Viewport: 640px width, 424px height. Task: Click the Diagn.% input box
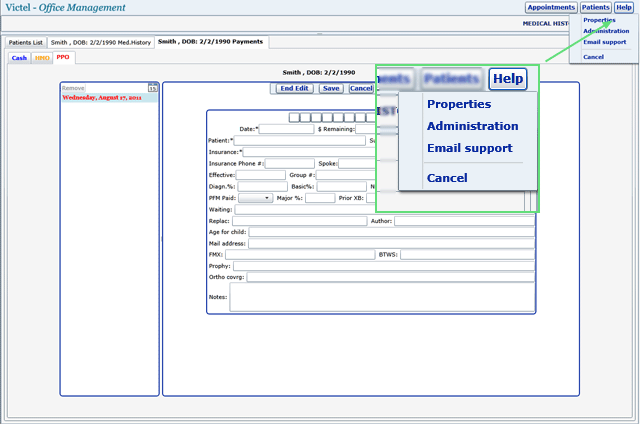click(x=263, y=186)
